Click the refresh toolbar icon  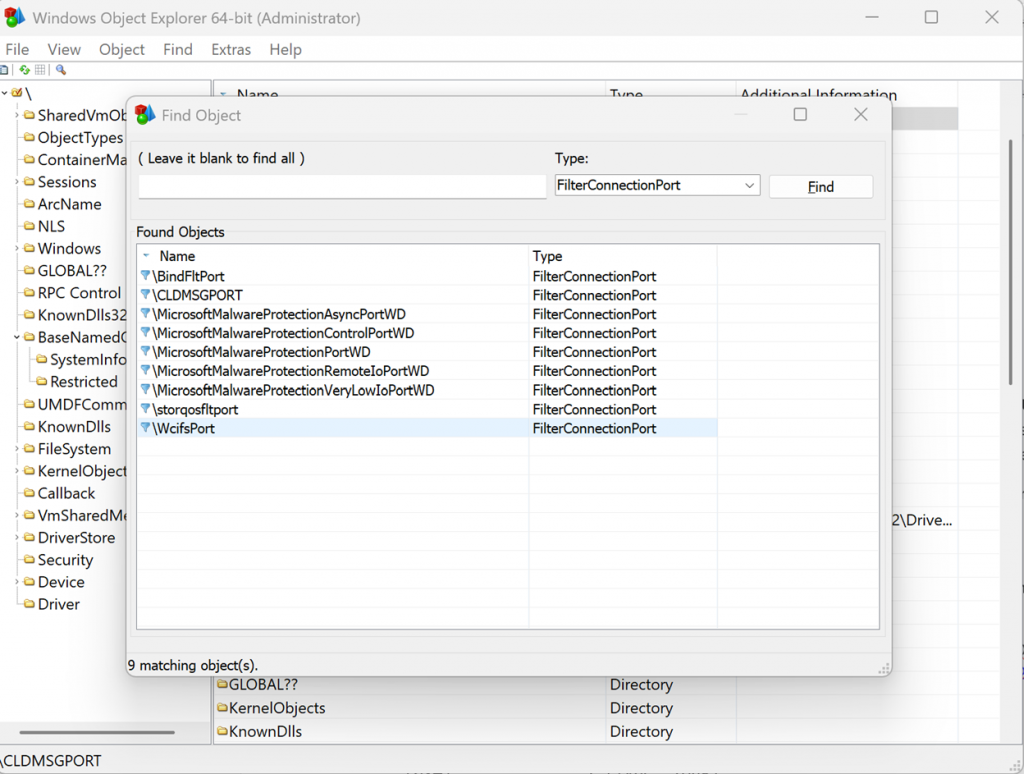click(24, 70)
